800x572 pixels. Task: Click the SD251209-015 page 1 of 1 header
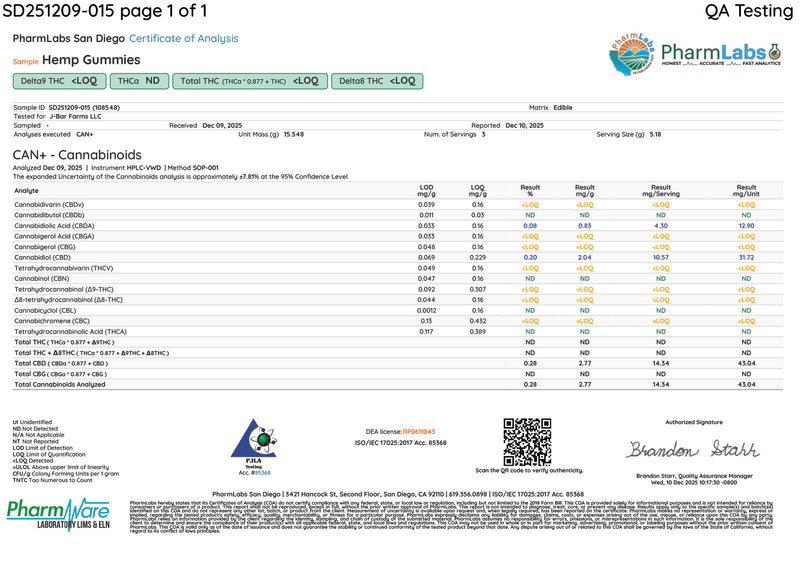click(x=105, y=11)
